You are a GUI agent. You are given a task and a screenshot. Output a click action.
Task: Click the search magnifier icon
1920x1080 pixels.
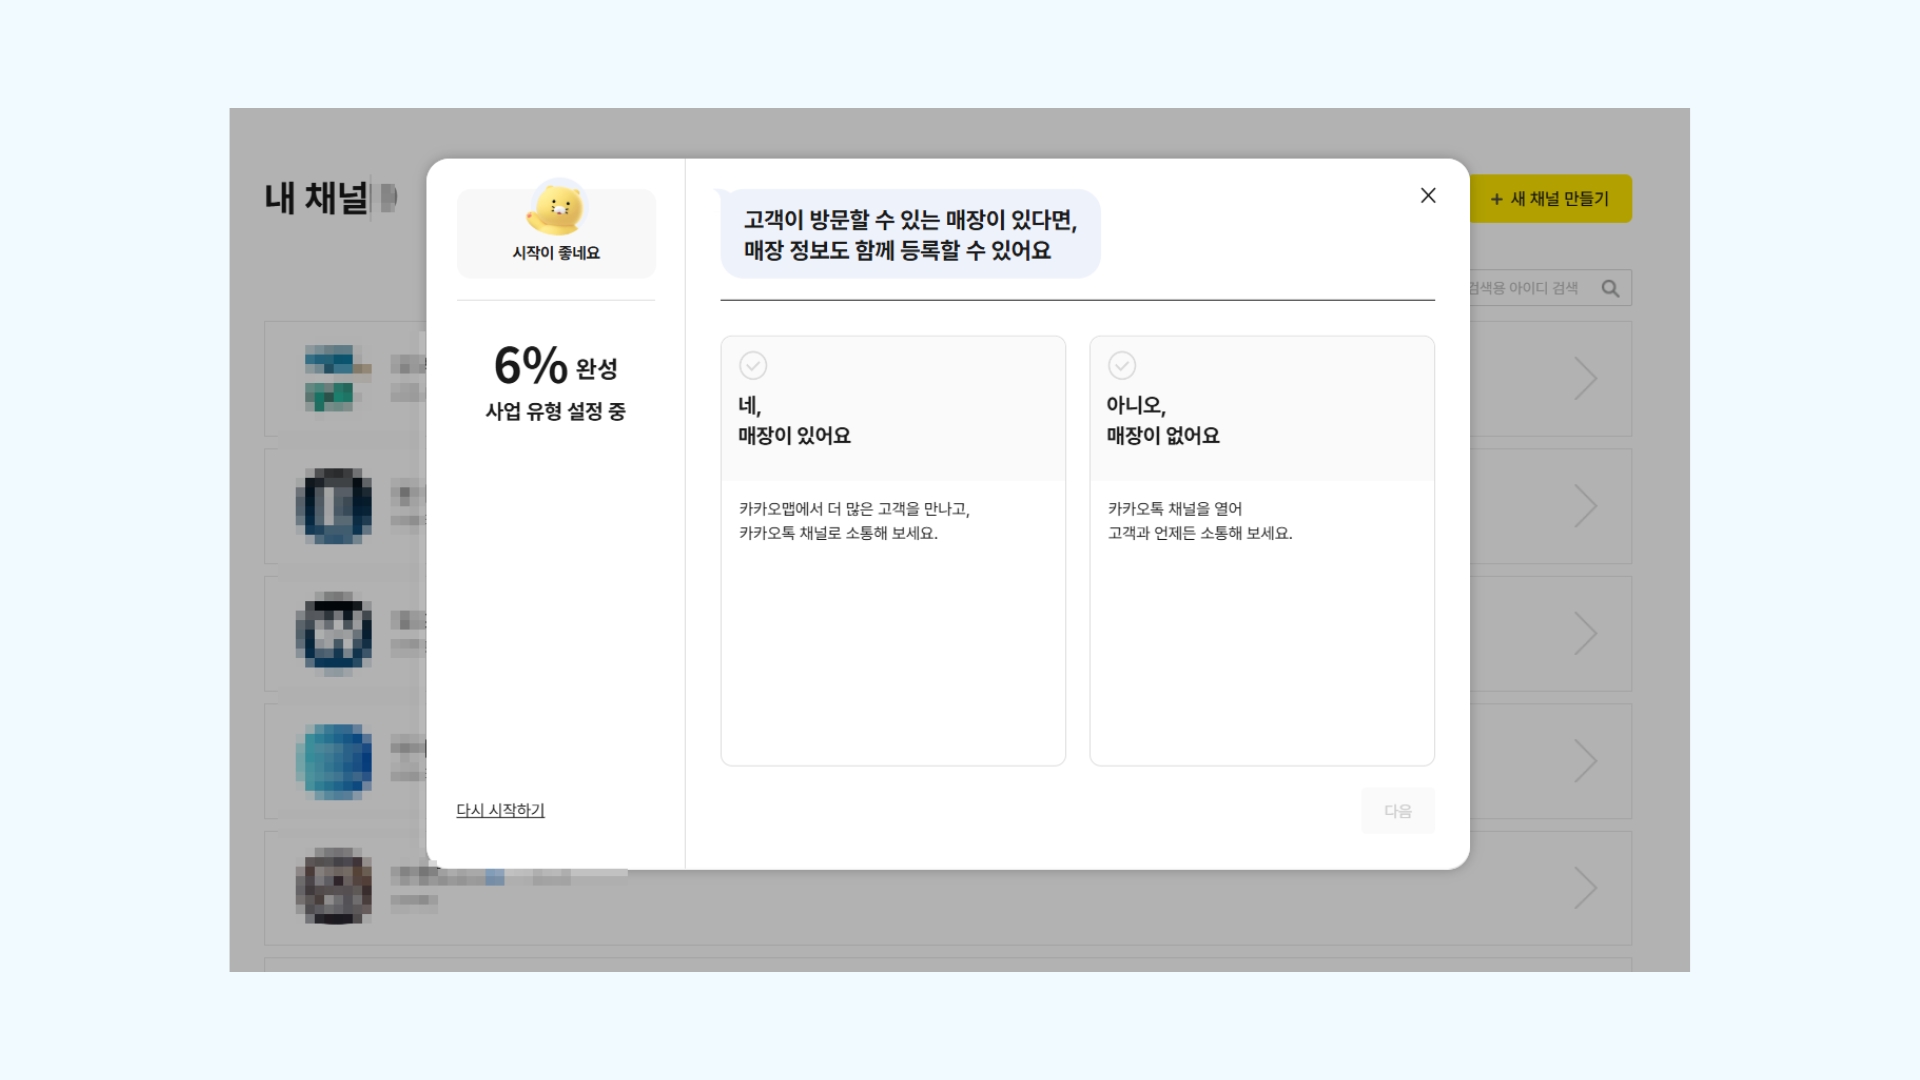[1610, 289]
